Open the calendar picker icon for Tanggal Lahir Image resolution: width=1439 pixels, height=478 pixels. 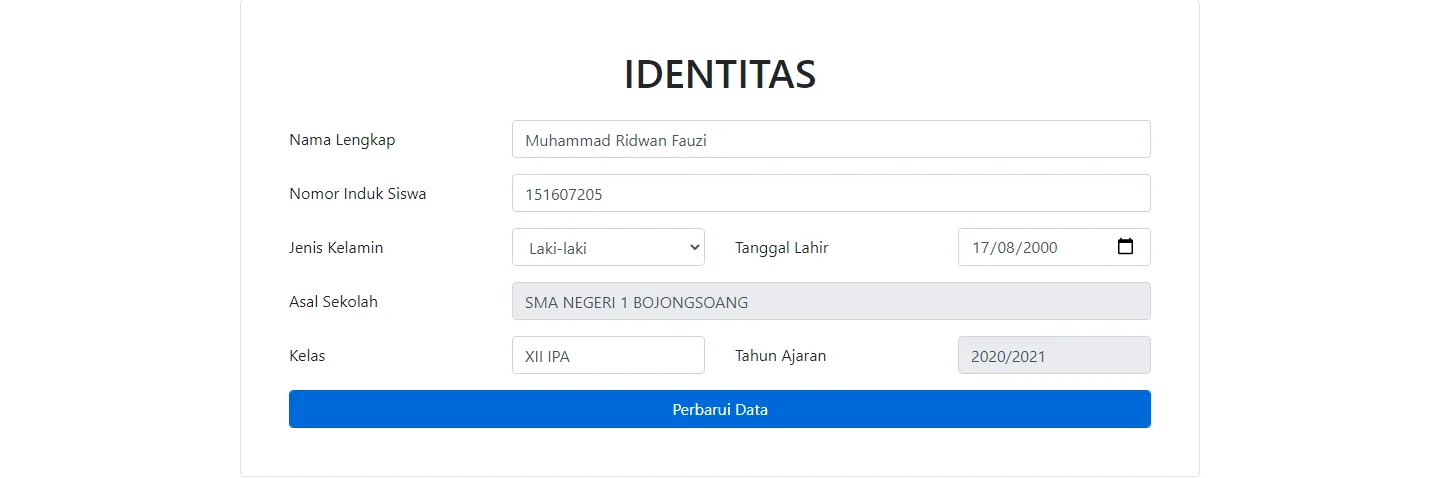tap(1125, 247)
